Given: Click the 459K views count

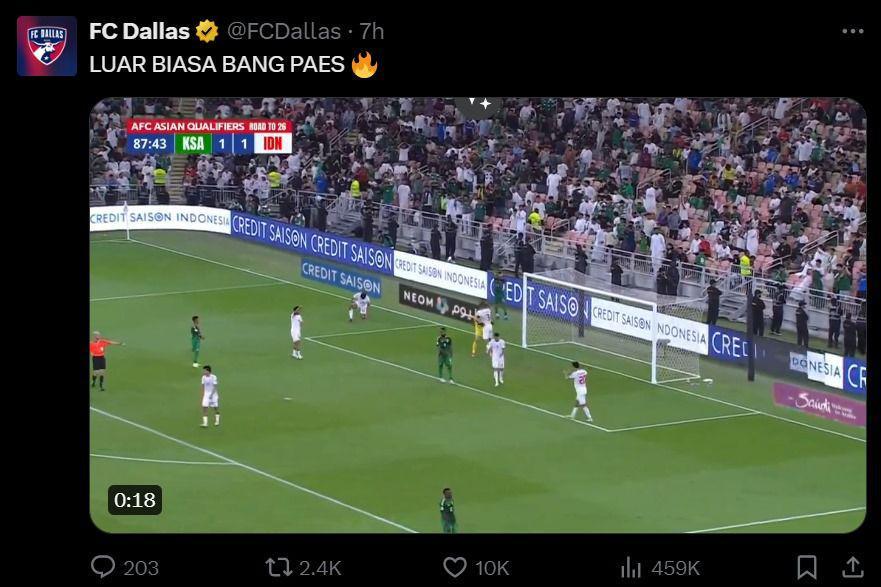Looking at the screenshot, I should 674,568.
